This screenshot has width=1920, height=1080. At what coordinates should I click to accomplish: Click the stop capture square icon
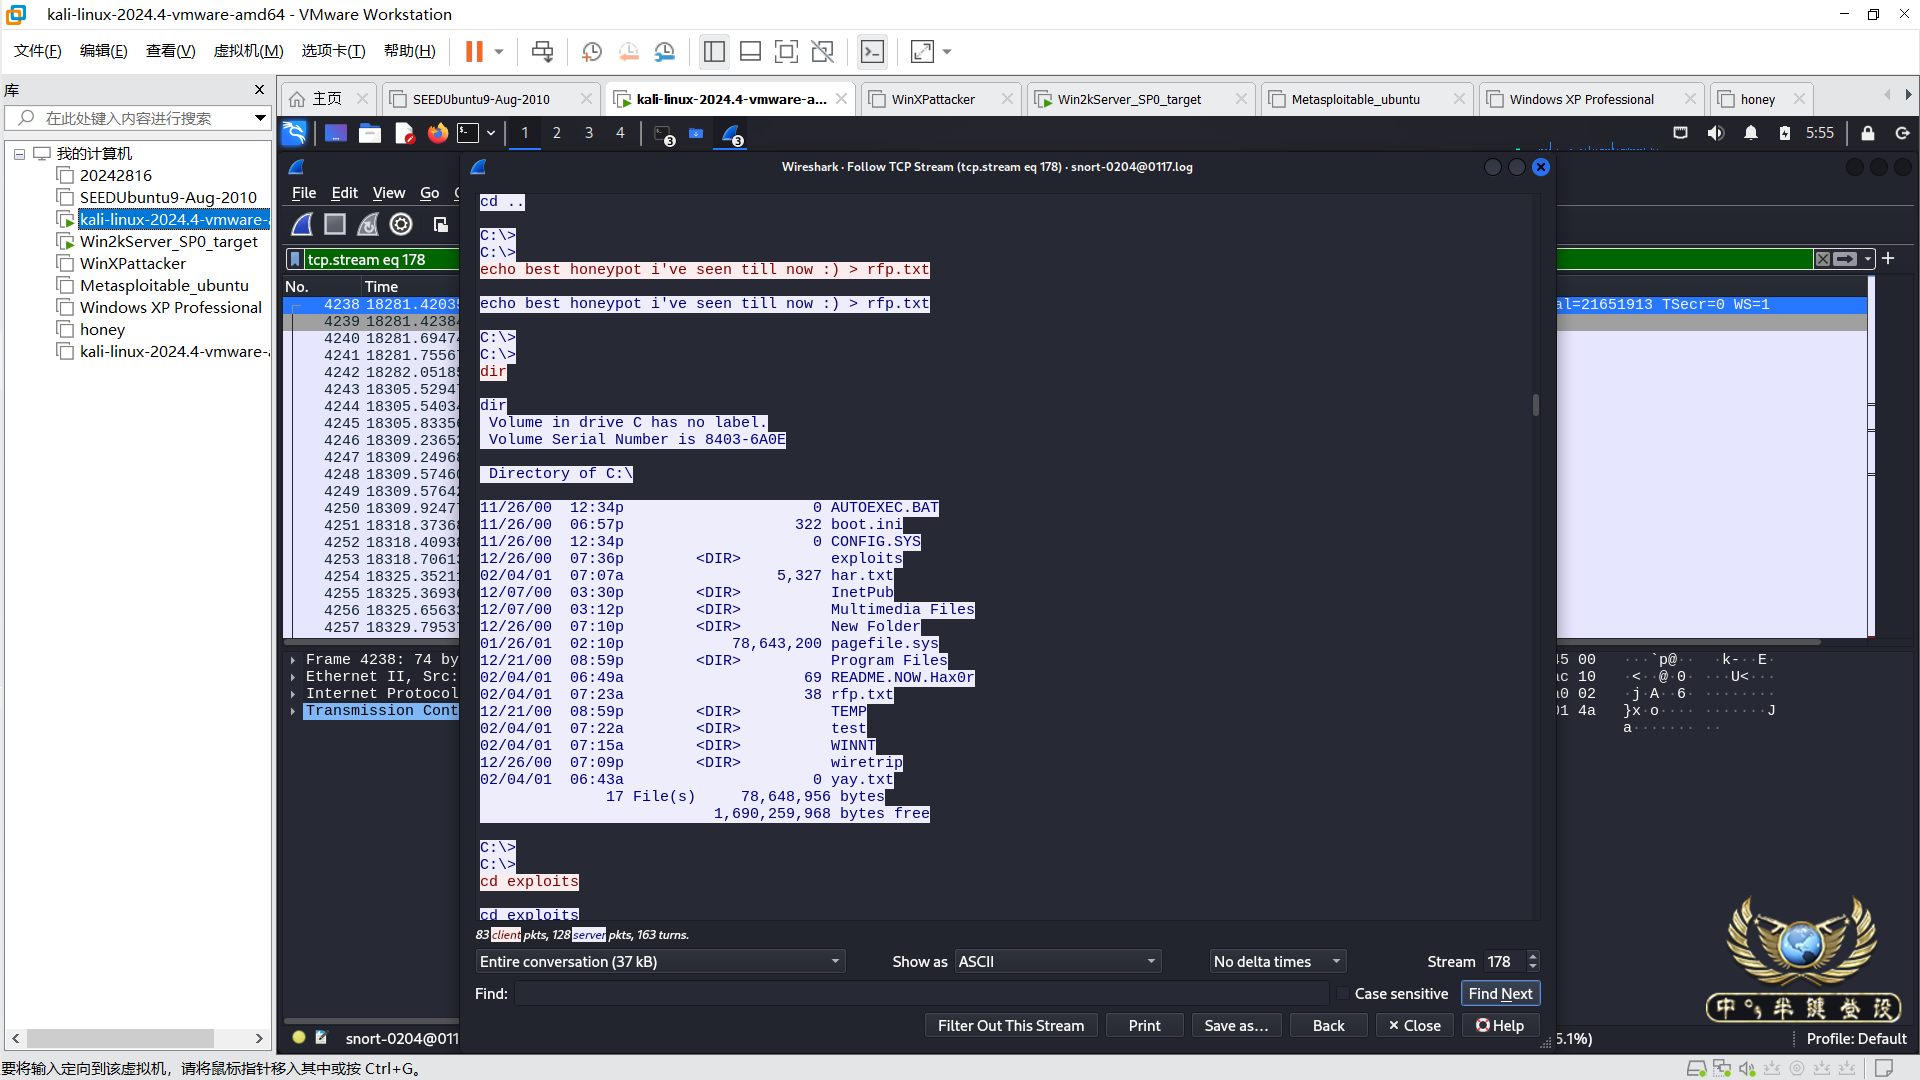pyautogui.click(x=335, y=224)
